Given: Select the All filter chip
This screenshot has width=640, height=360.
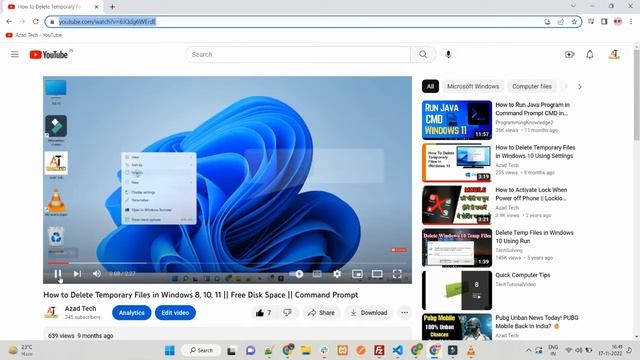Looking at the screenshot, I should click(x=430, y=87).
